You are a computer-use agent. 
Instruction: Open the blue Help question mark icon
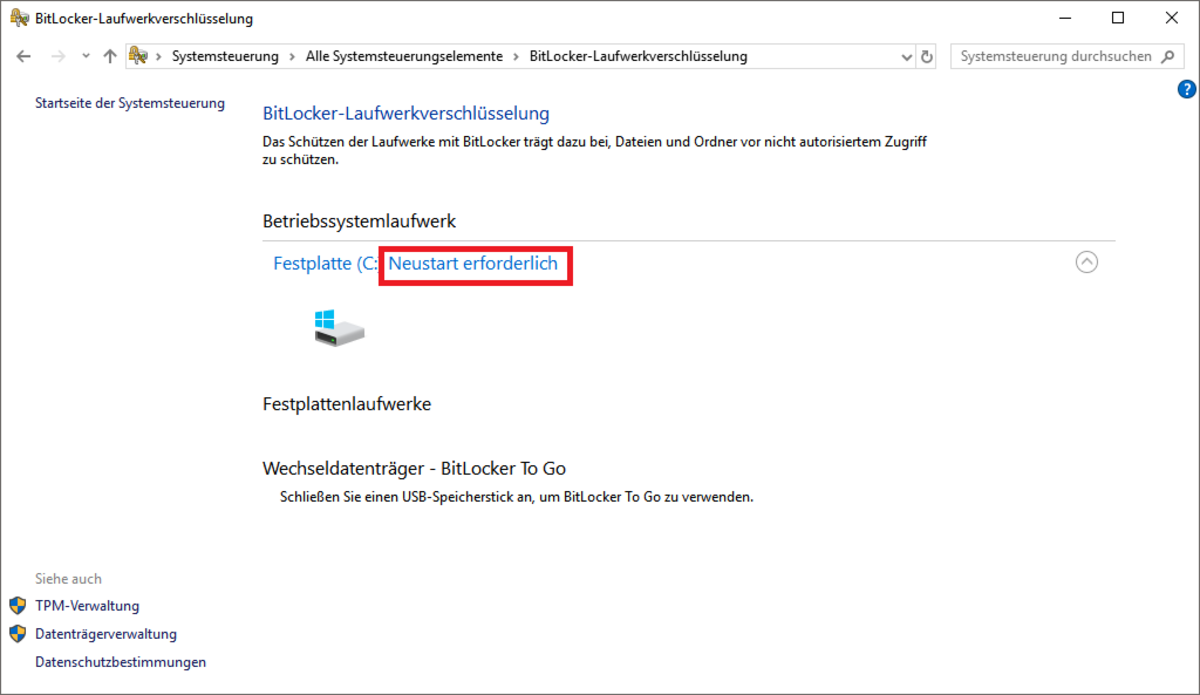tap(1187, 90)
